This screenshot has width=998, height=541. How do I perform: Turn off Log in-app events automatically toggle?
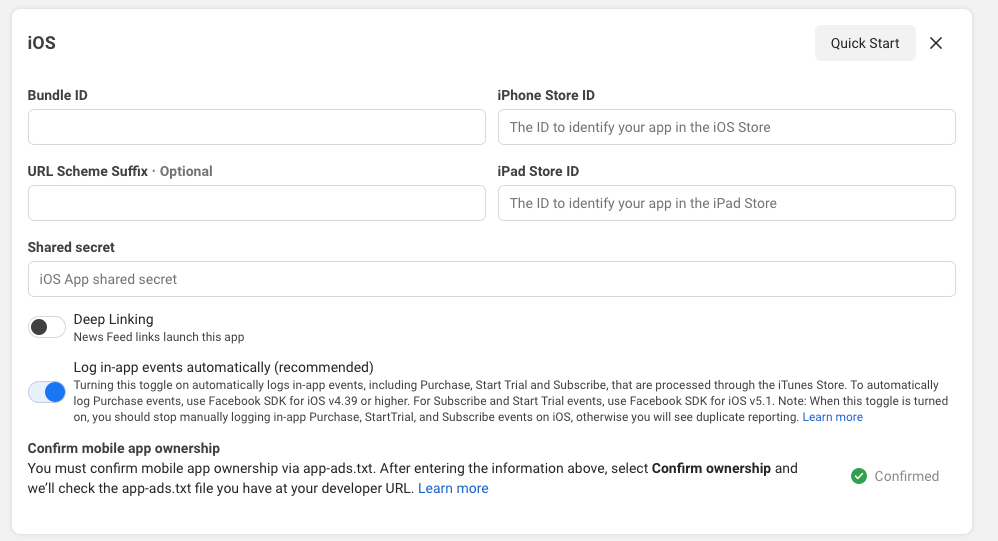(46, 392)
